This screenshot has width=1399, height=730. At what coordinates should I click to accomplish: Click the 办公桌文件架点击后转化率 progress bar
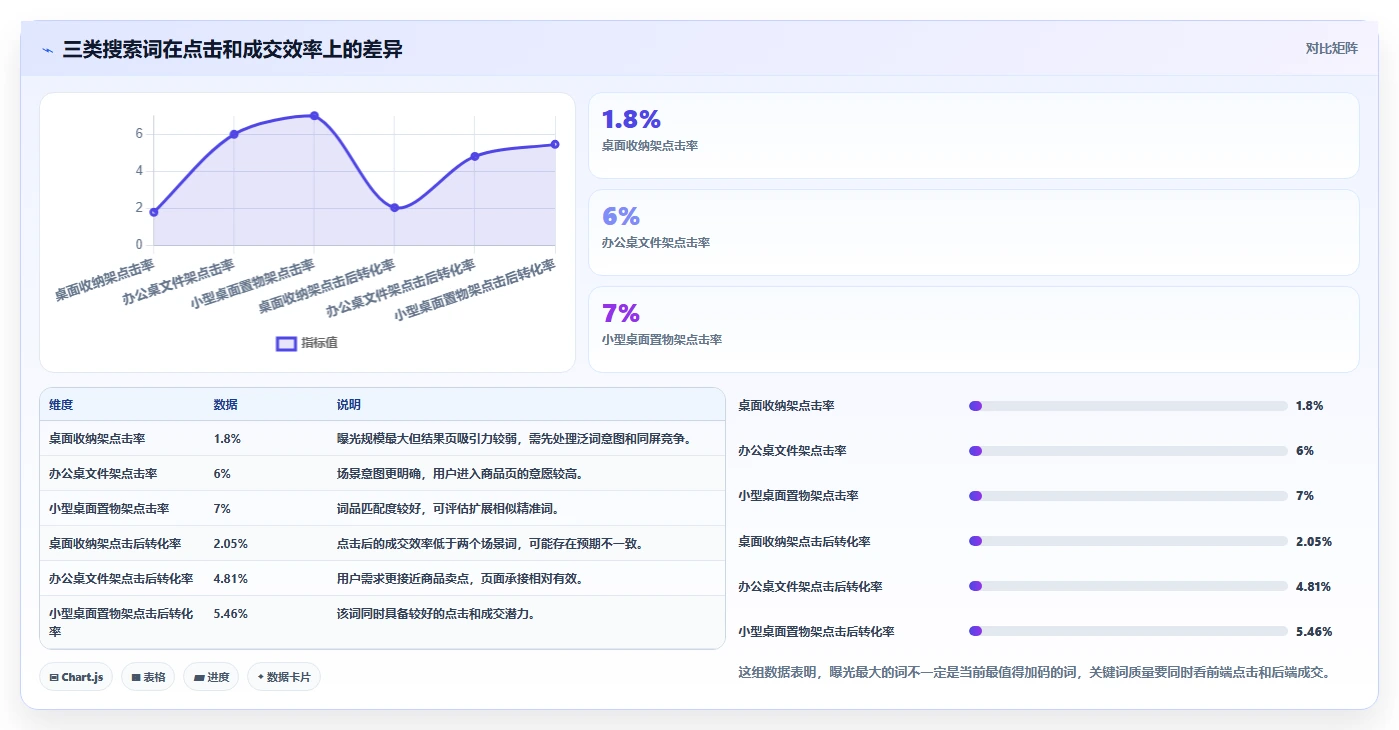point(1128,586)
